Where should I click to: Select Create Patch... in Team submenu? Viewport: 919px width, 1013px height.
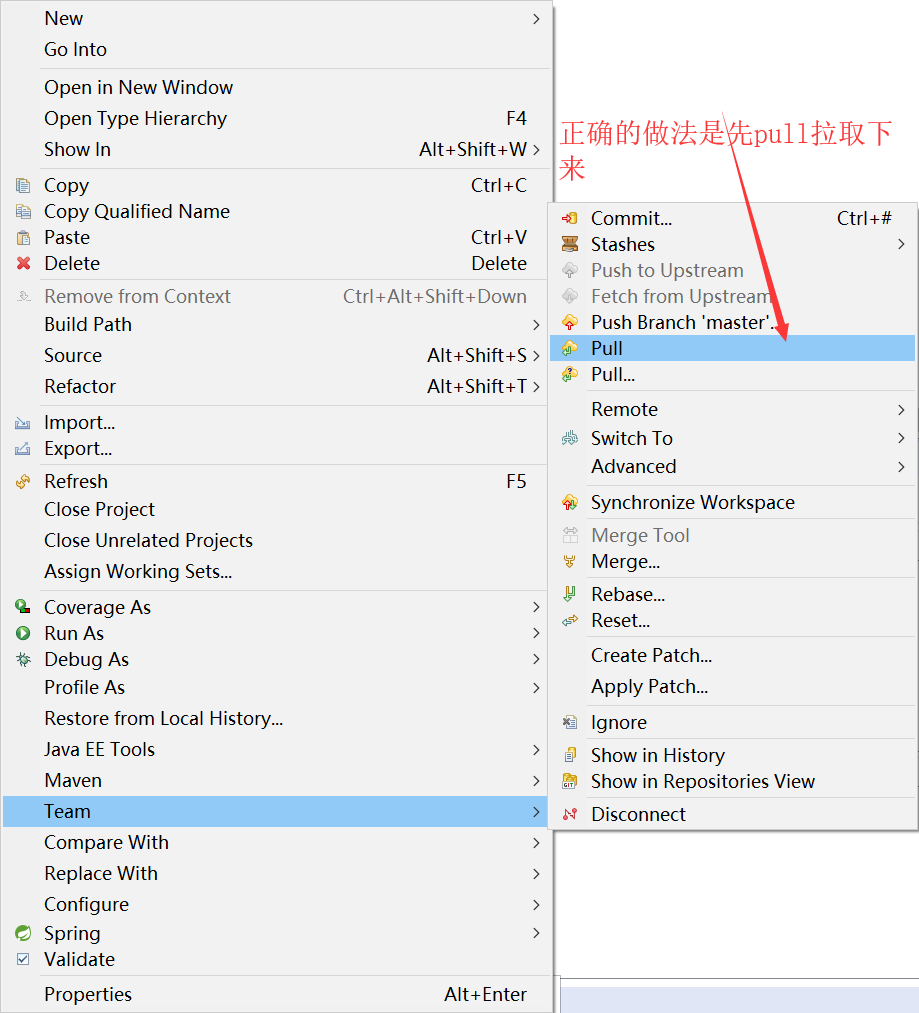[x=732, y=655]
